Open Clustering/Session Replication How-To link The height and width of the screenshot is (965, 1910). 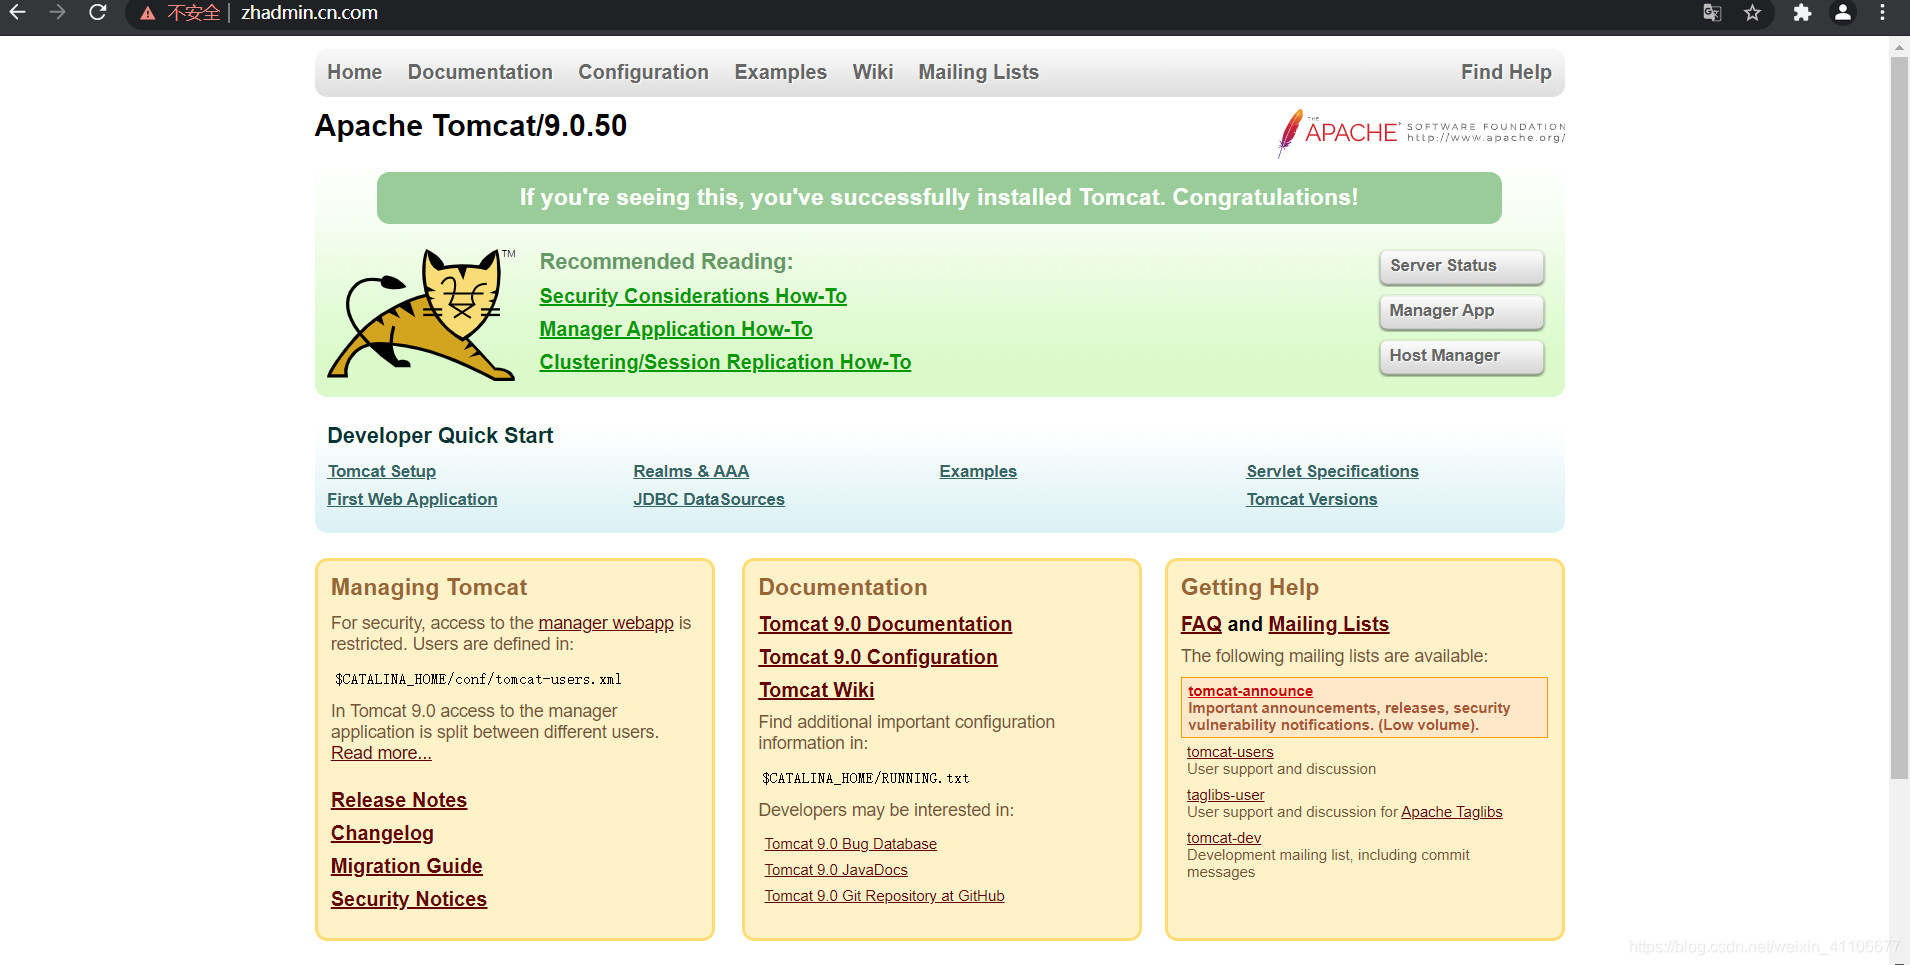coord(725,362)
